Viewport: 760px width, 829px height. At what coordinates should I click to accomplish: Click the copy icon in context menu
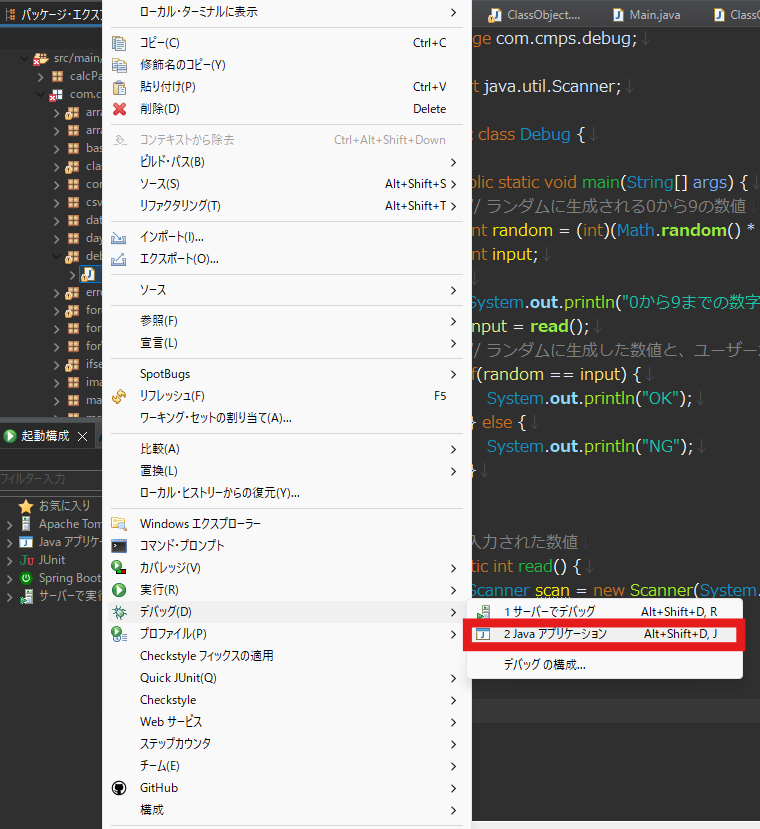coord(120,43)
